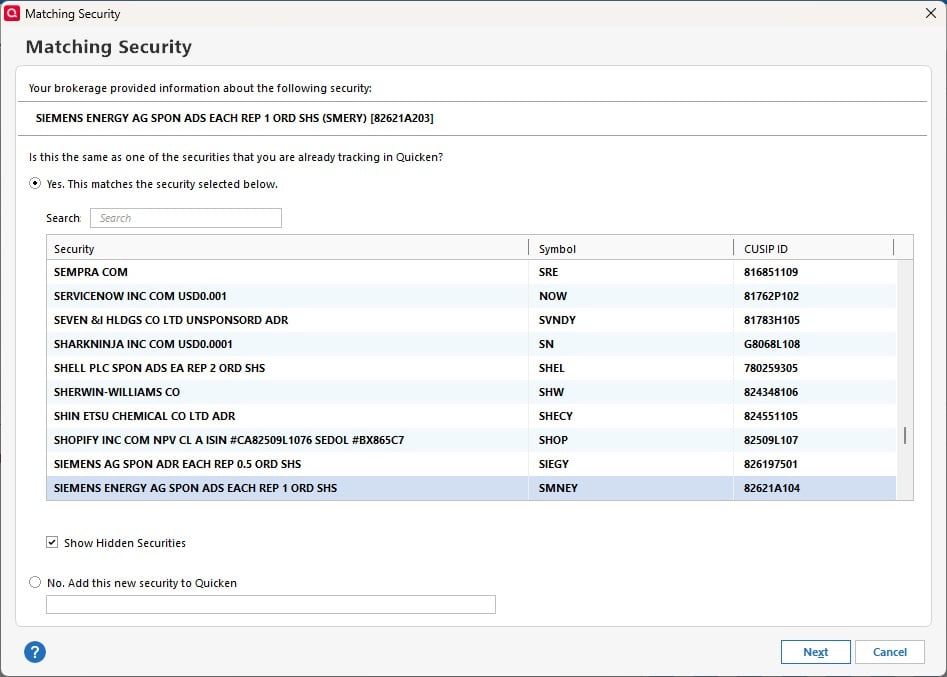Sort list by the CUSIP ID column header
The height and width of the screenshot is (677, 947).
click(811, 248)
